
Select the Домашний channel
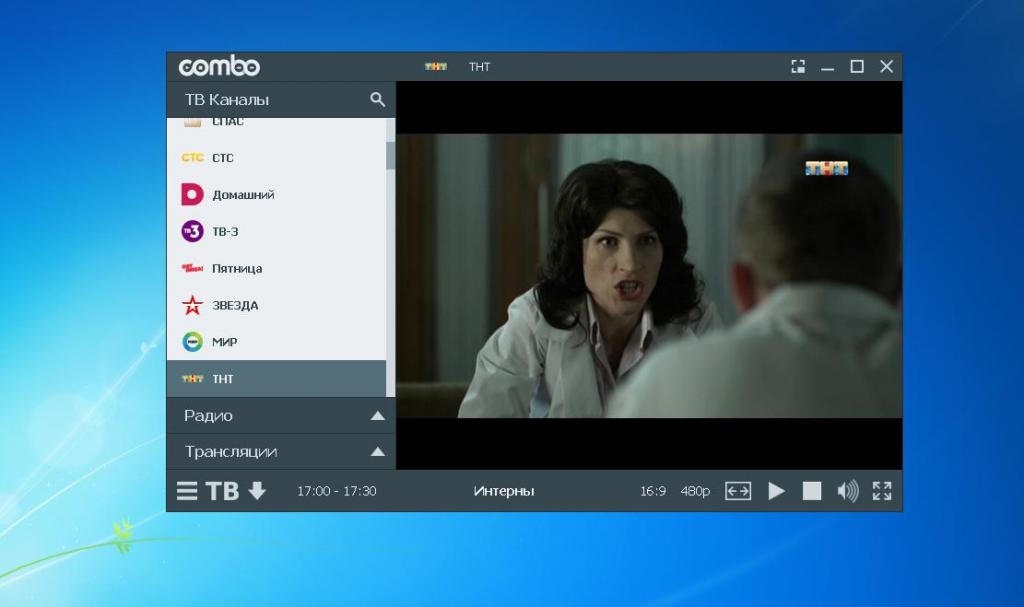tap(276, 194)
